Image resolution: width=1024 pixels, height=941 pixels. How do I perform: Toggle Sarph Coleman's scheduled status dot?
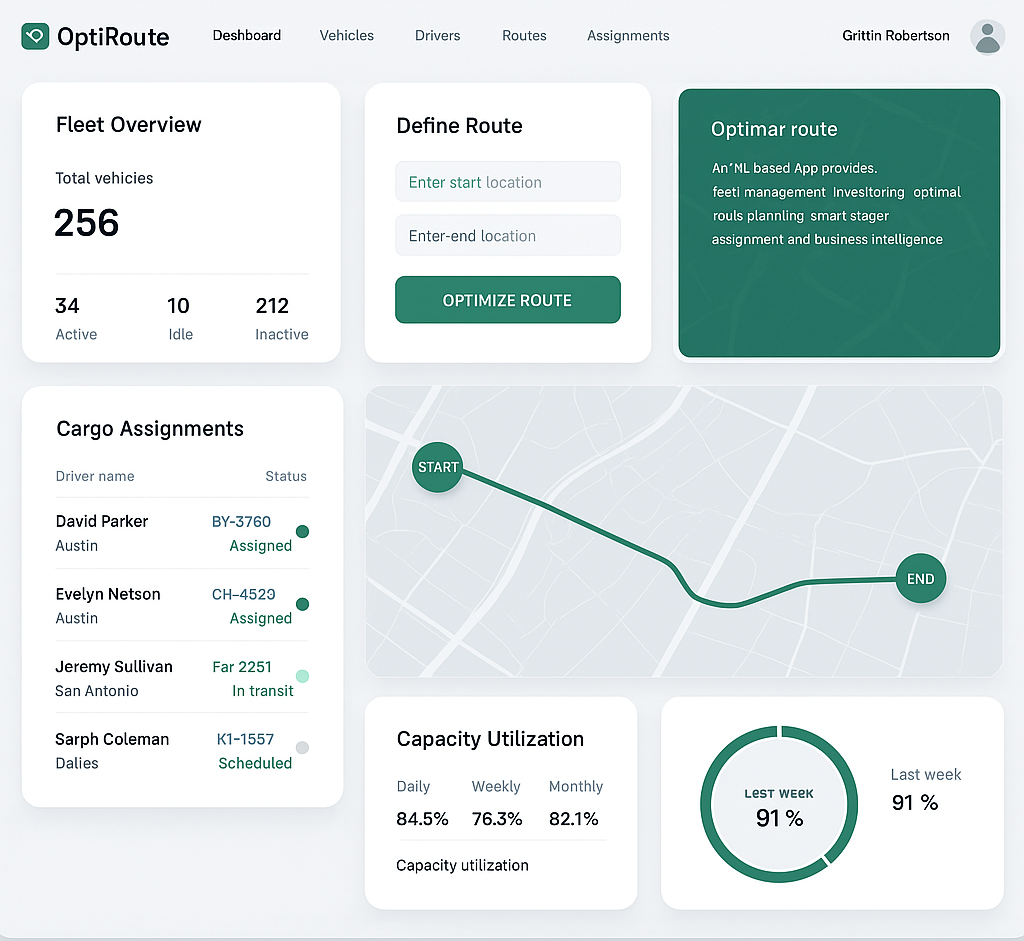(x=302, y=749)
